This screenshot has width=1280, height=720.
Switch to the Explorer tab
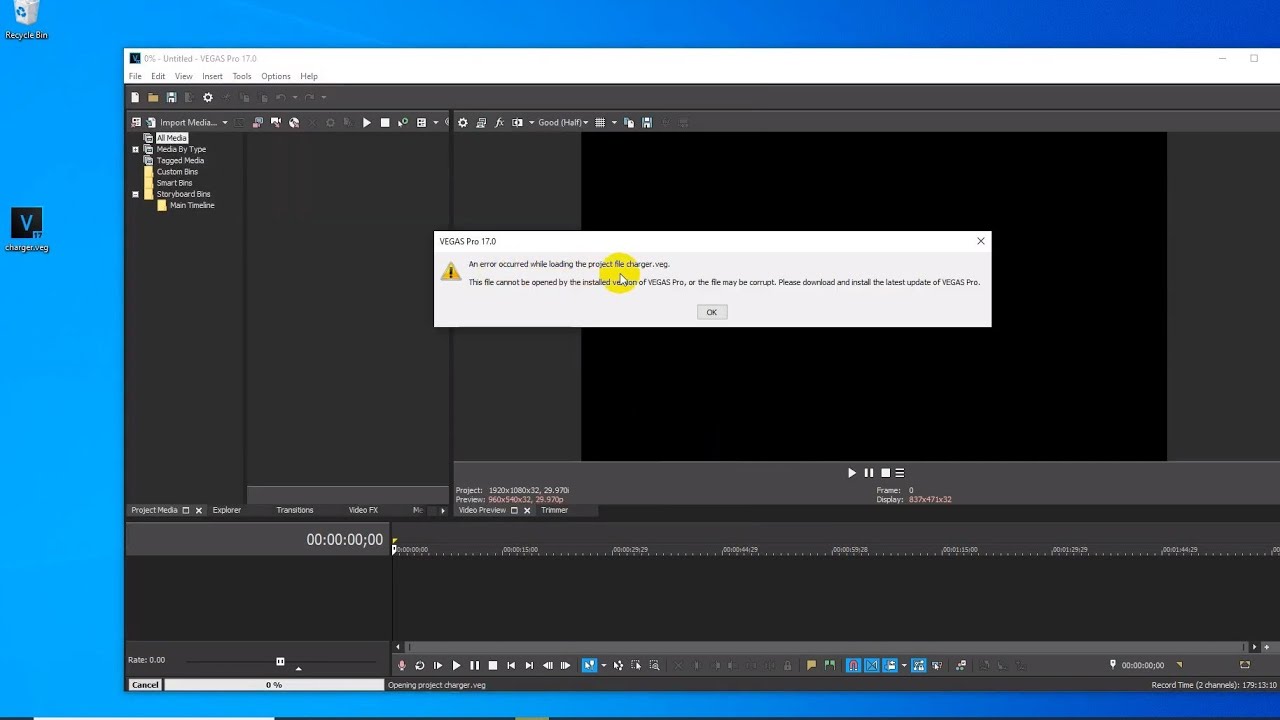point(226,510)
